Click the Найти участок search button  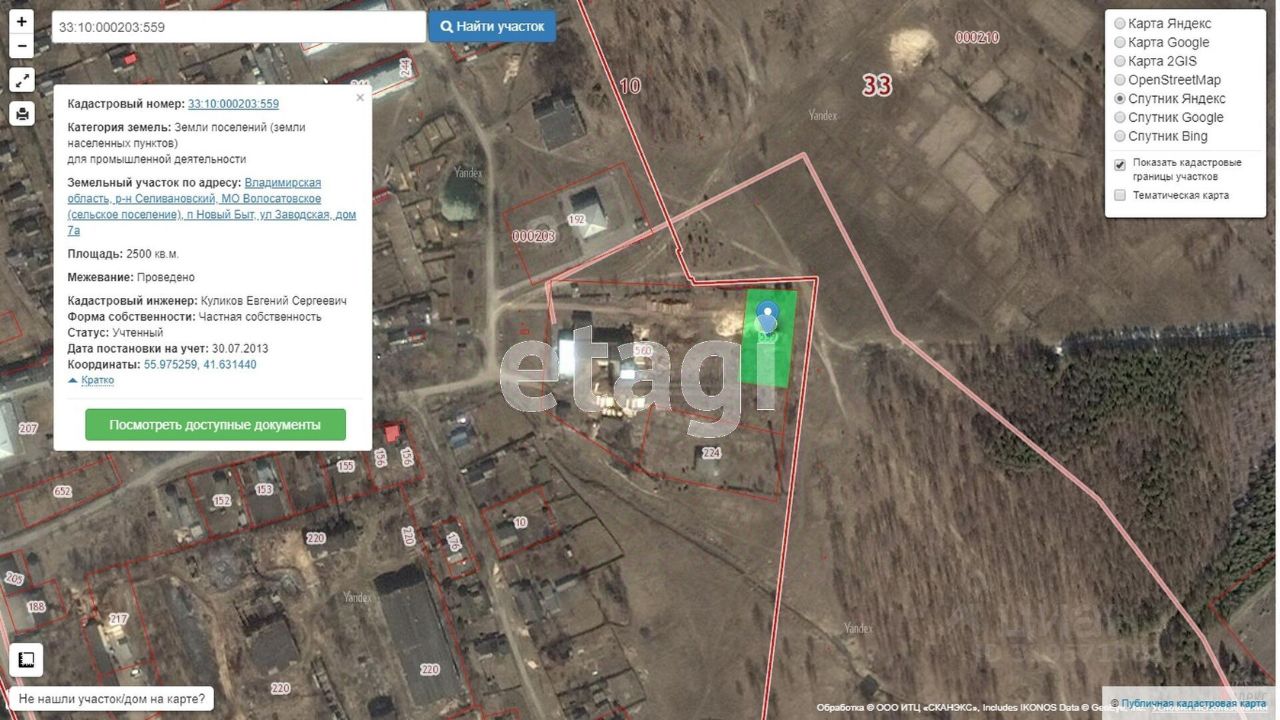click(492, 27)
